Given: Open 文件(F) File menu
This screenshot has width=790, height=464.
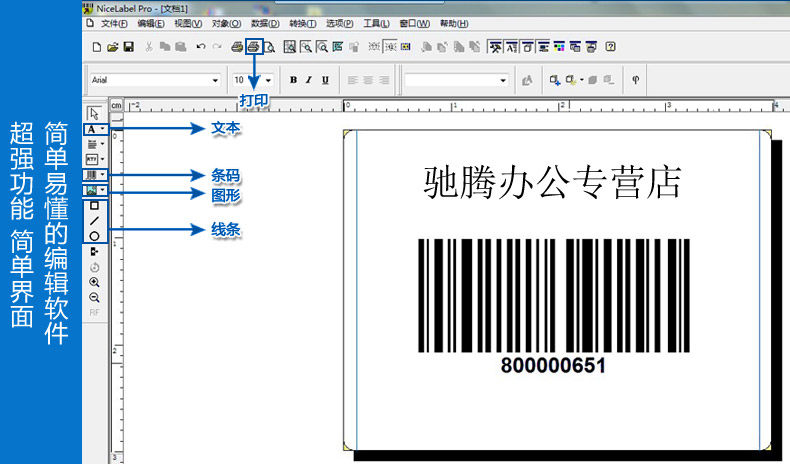Looking at the screenshot, I should coord(114,24).
